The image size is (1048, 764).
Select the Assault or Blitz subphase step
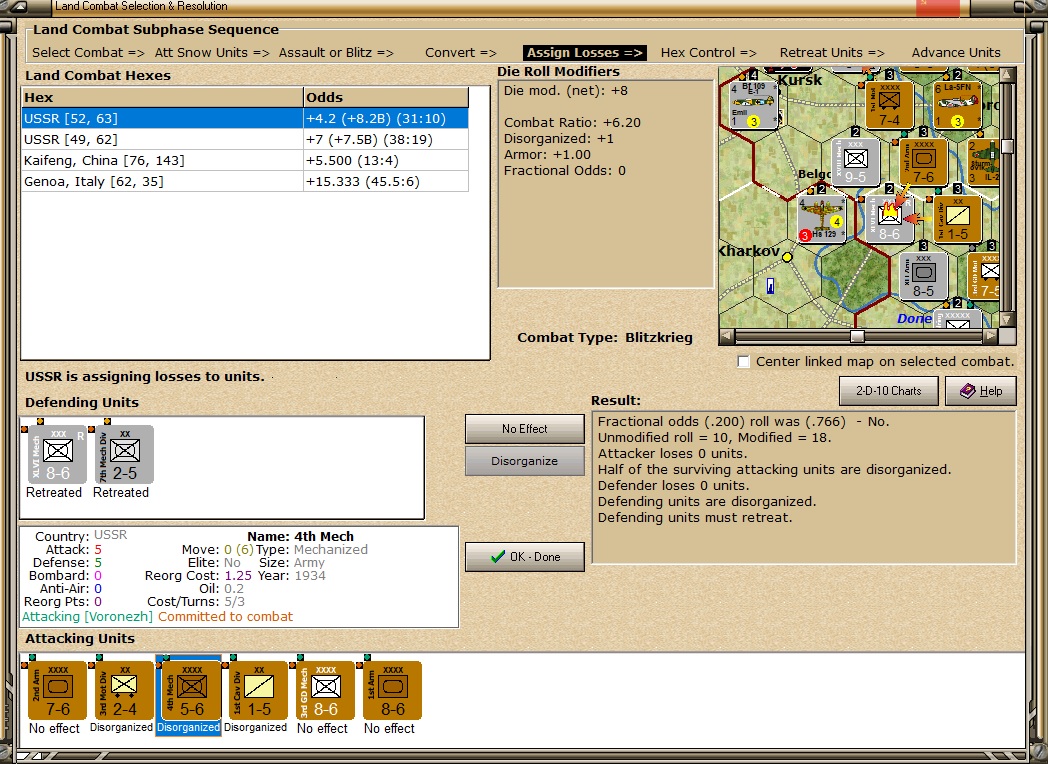[x=336, y=52]
